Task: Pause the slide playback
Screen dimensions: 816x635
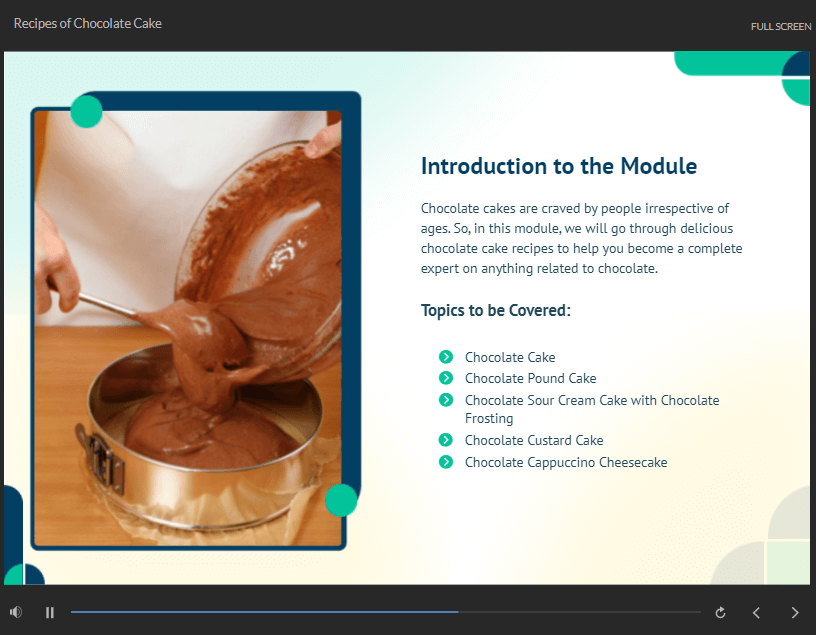Action: (x=50, y=612)
